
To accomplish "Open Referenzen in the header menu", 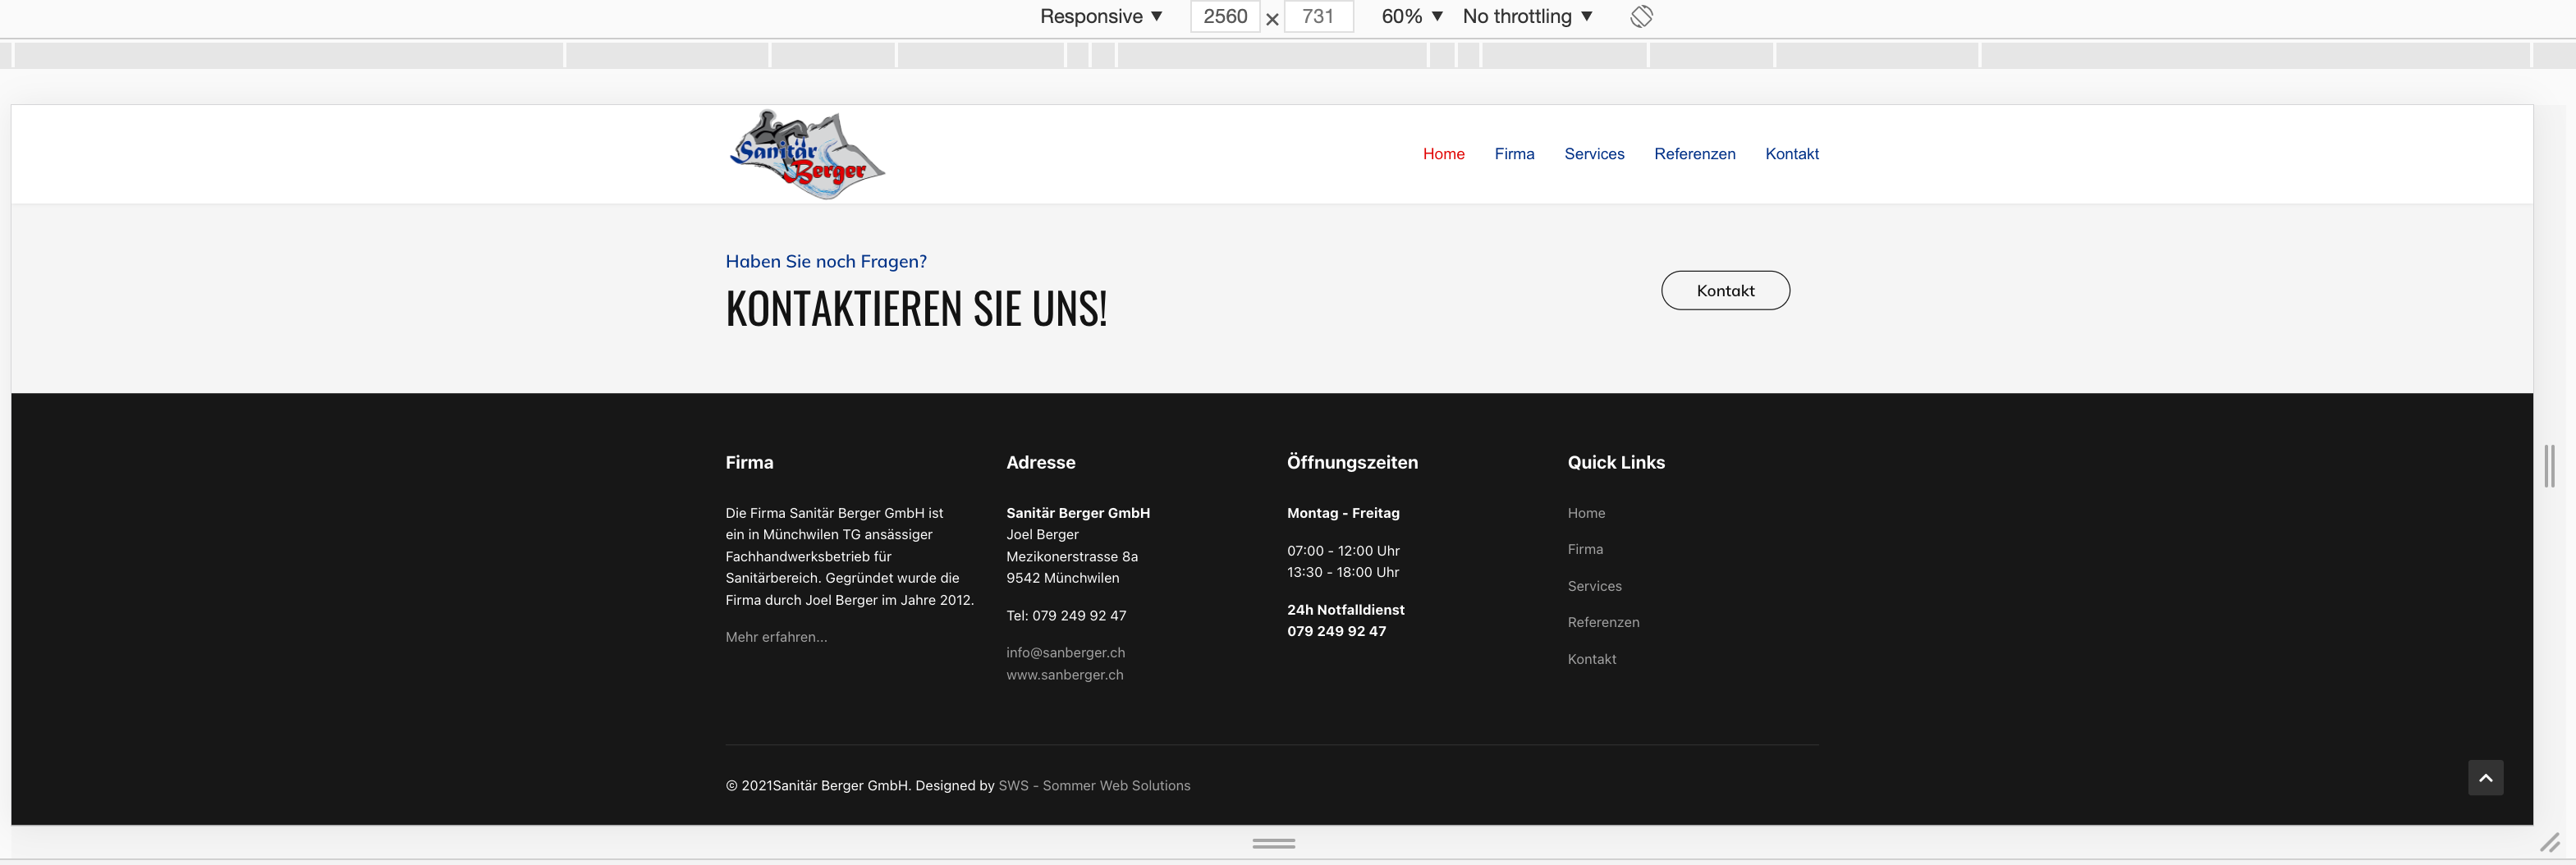I will 1694,154.
